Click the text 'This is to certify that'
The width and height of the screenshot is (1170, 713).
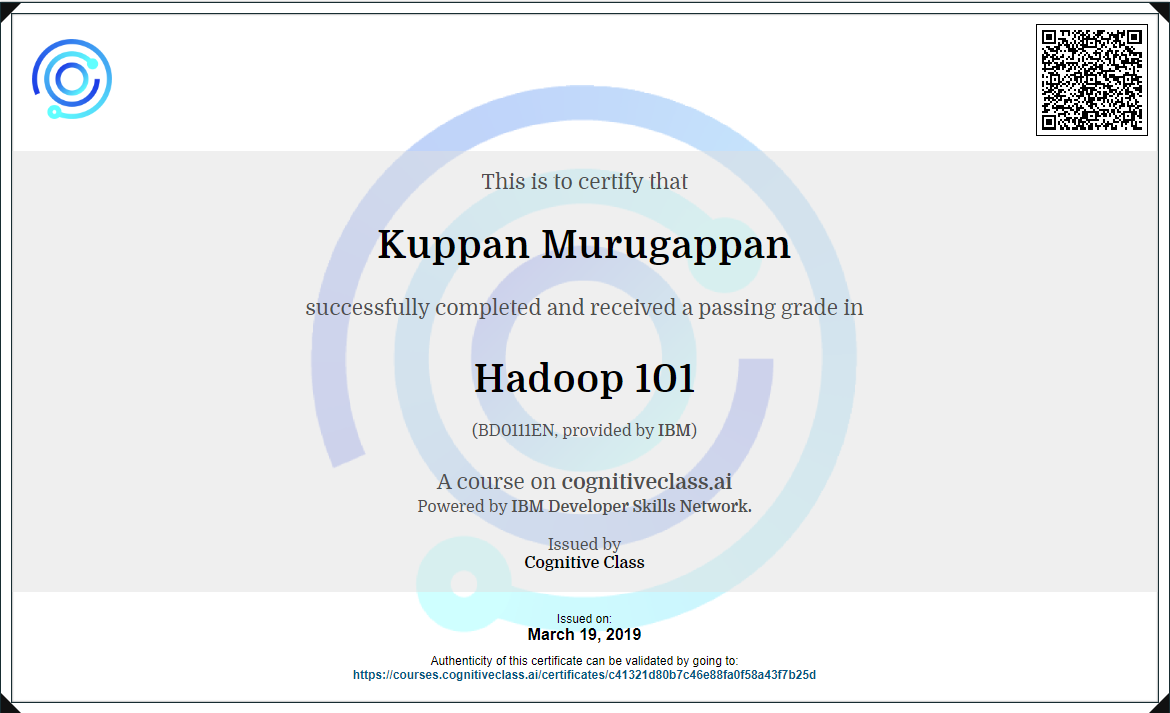coord(584,181)
